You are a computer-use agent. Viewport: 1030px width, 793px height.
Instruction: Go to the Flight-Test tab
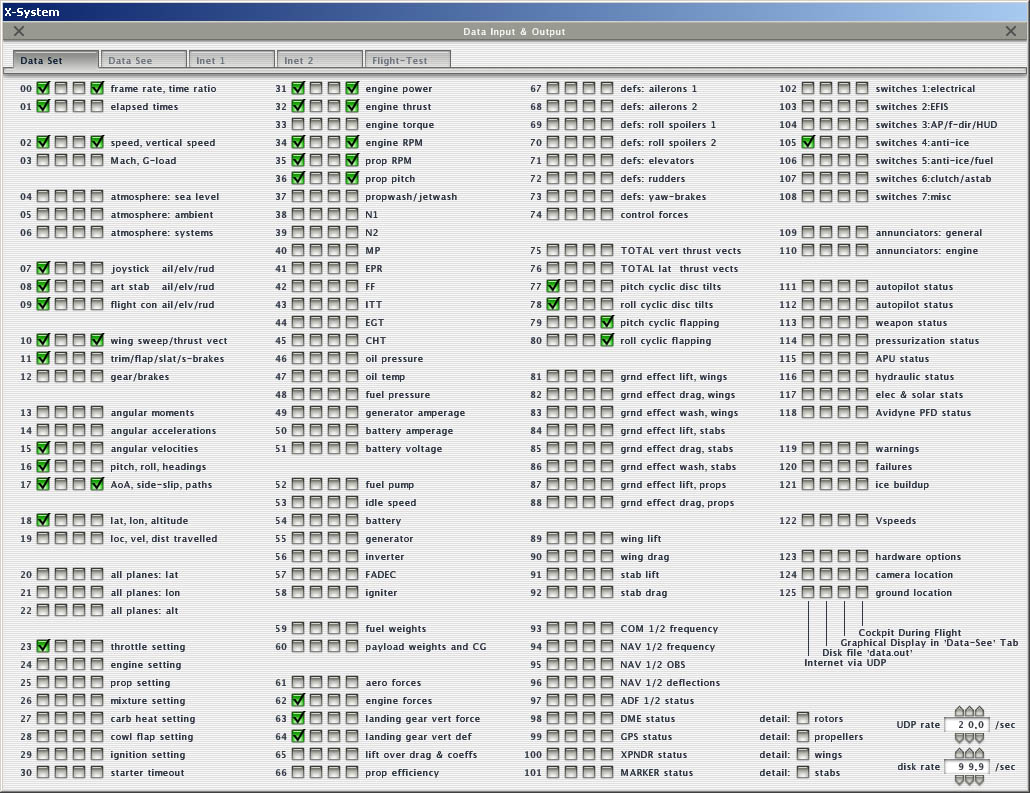click(407, 60)
